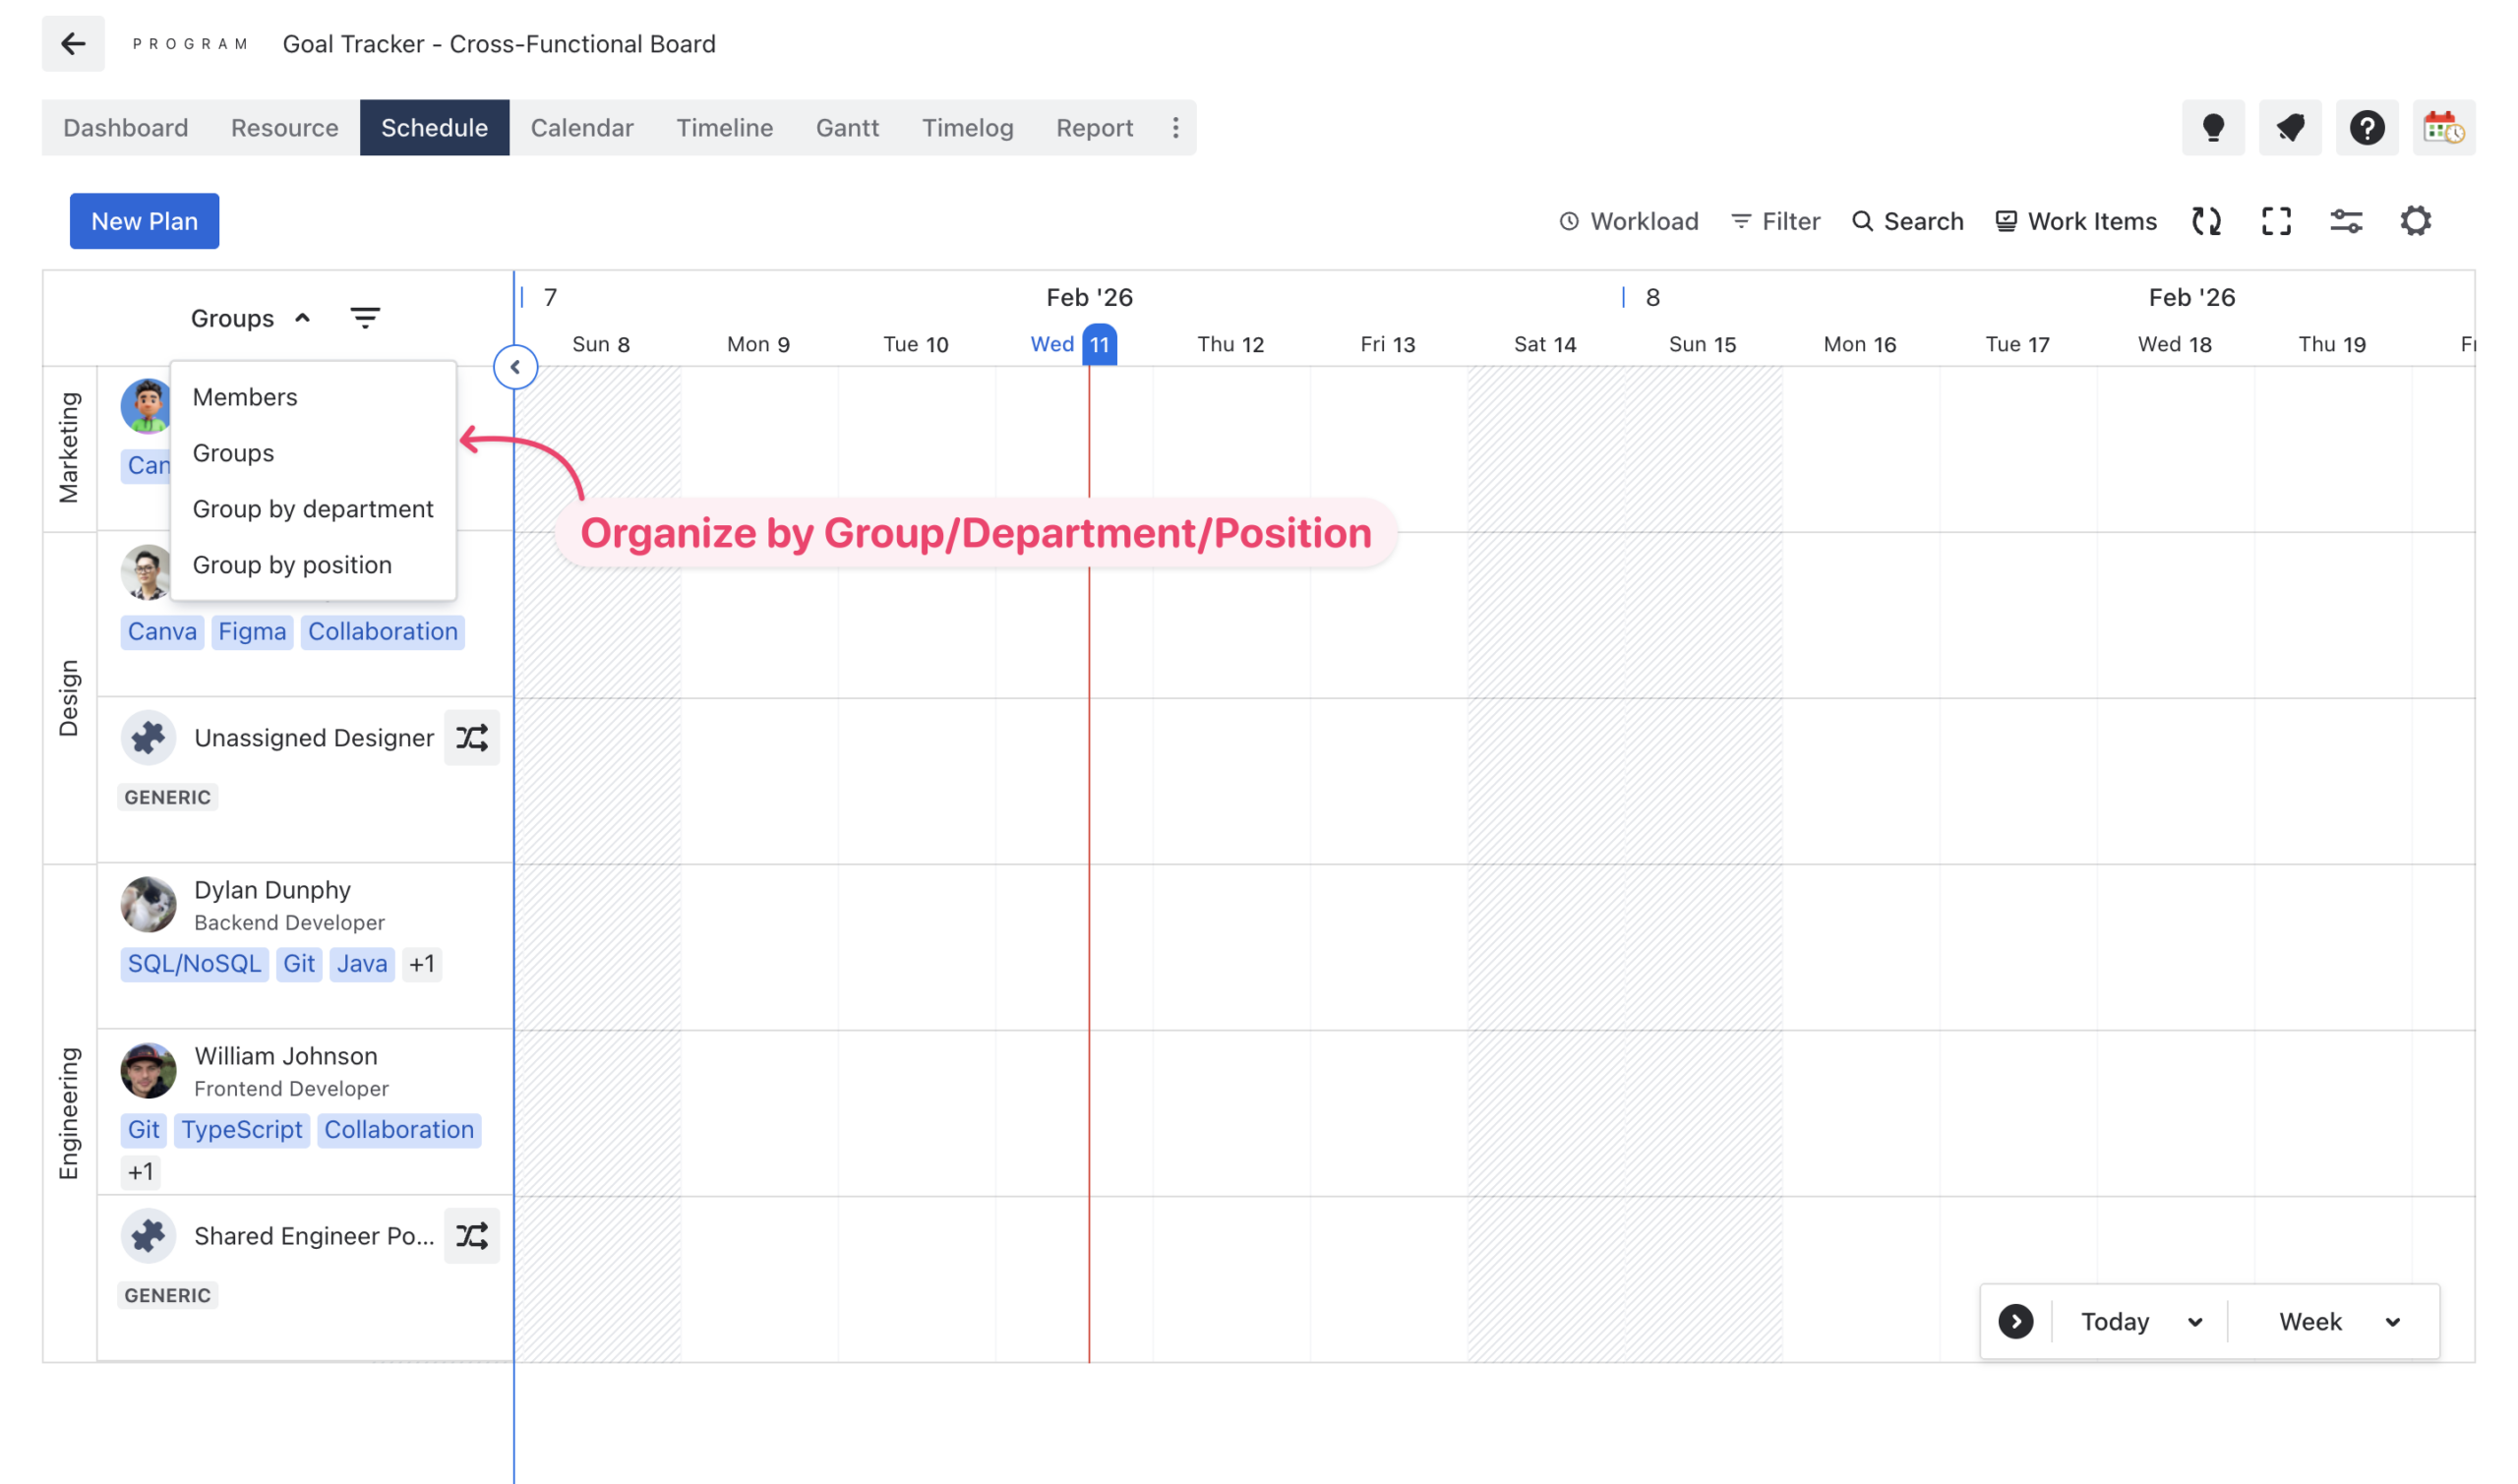The image size is (2518, 1484).
Task: Expand the Groups dropdown
Action: coord(250,318)
